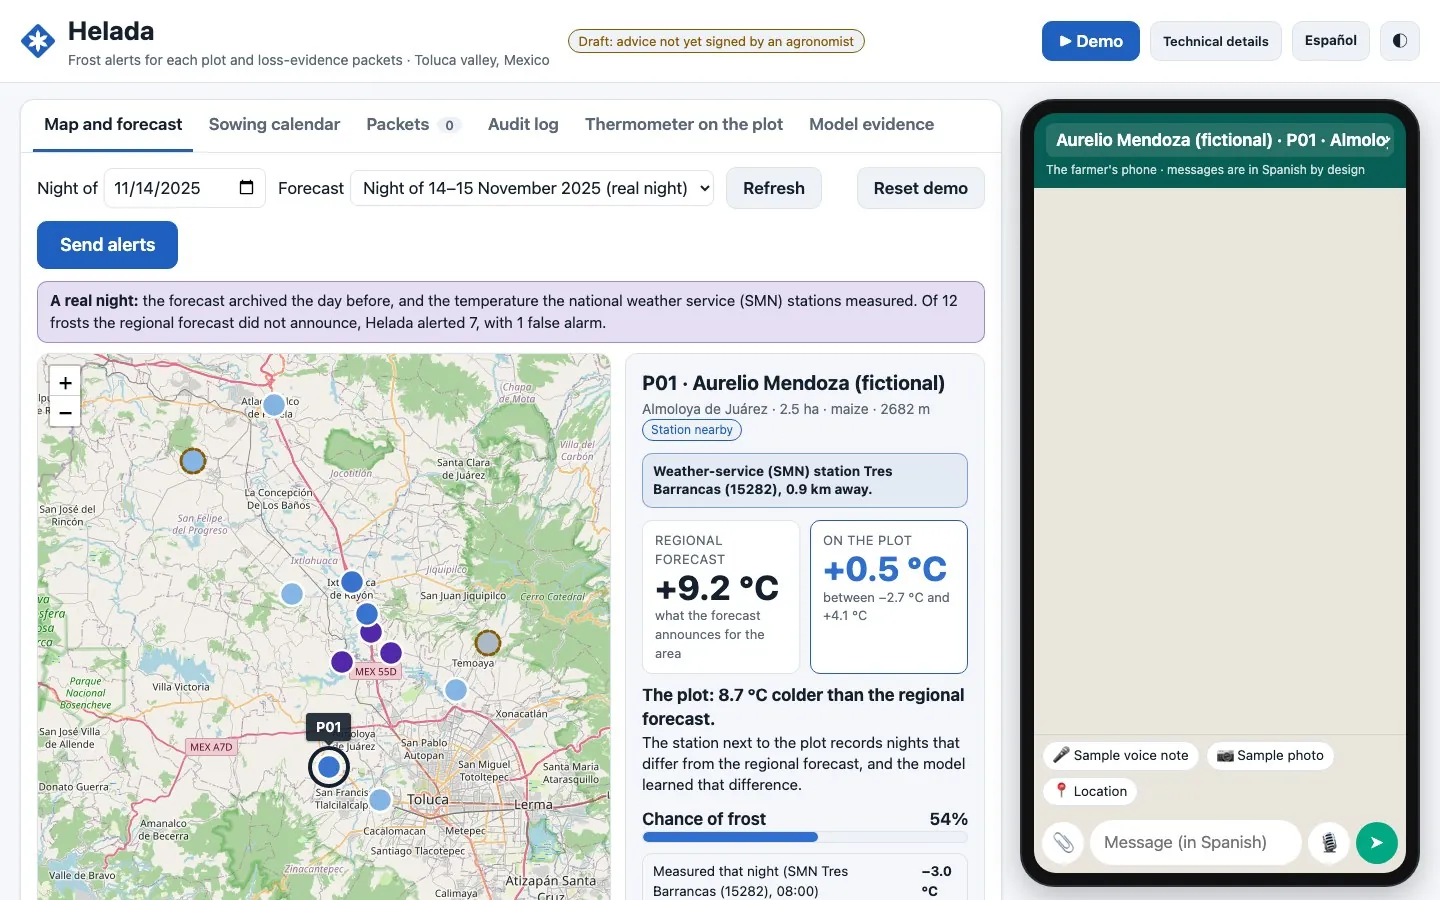Screen dimensions: 1440x900
Task: Open Technical details
Action: pyautogui.click(x=1215, y=41)
